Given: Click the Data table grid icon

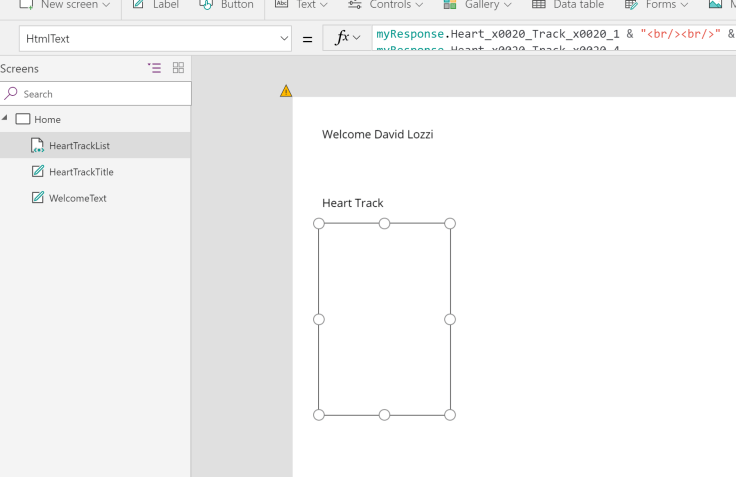Looking at the screenshot, I should click(x=538, y=4).
